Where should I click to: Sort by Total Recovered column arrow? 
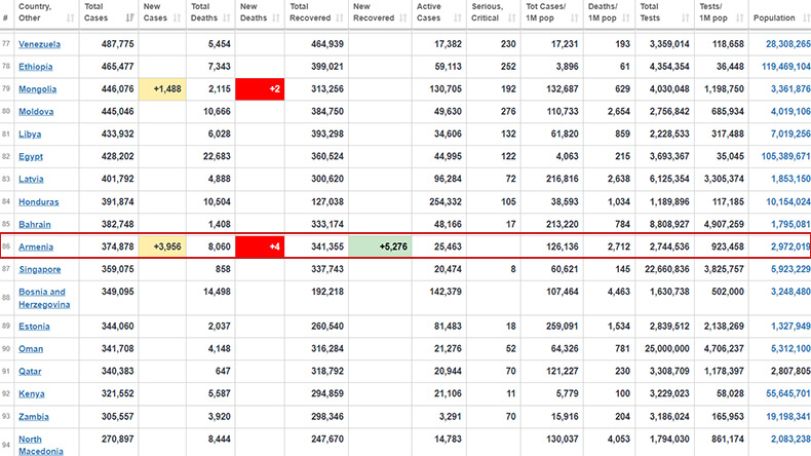pos(340,18)
